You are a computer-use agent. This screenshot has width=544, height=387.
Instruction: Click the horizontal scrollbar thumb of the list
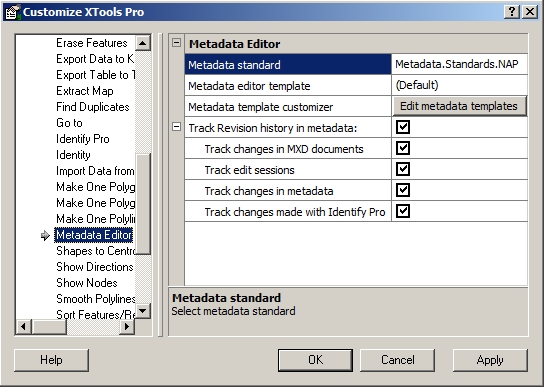49,327
